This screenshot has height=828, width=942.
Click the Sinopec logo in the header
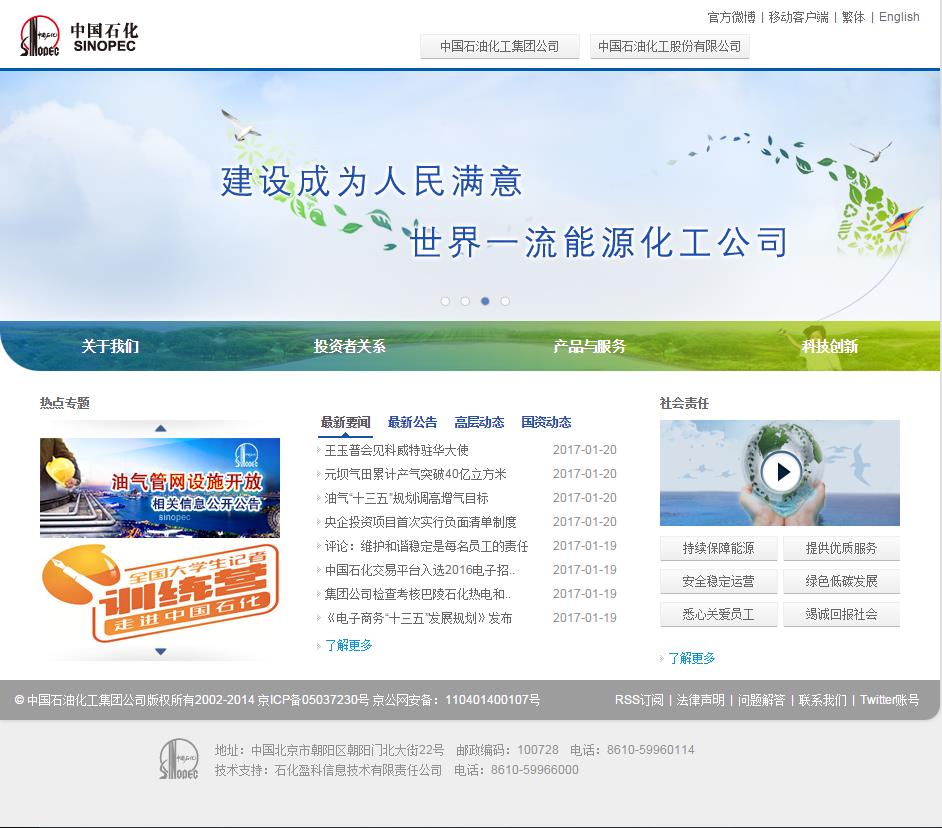79,36
